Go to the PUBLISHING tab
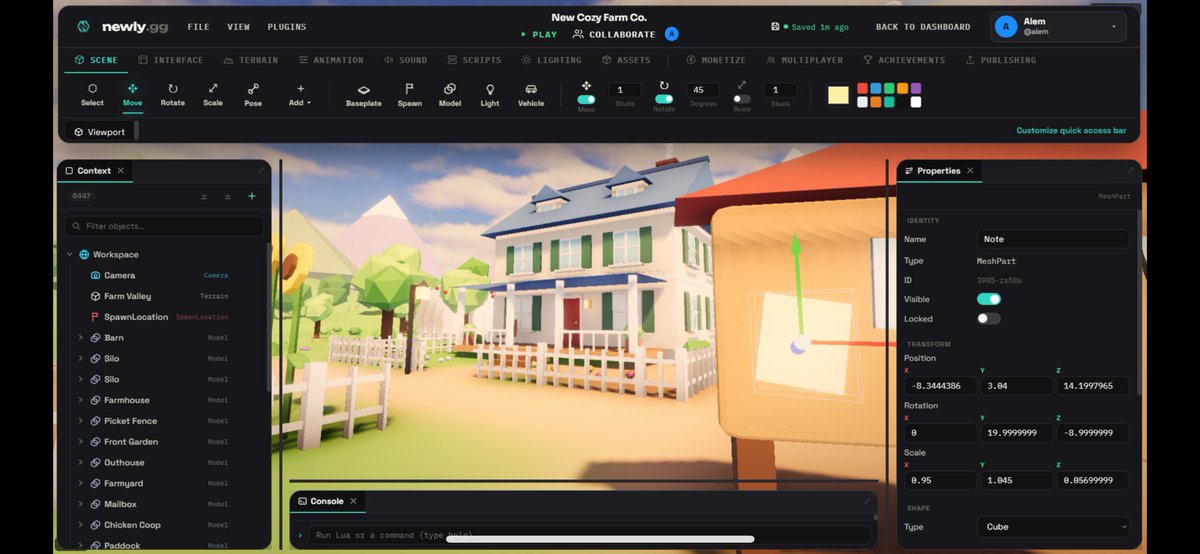This screenshot has width=1200, height=554. 1000,60
